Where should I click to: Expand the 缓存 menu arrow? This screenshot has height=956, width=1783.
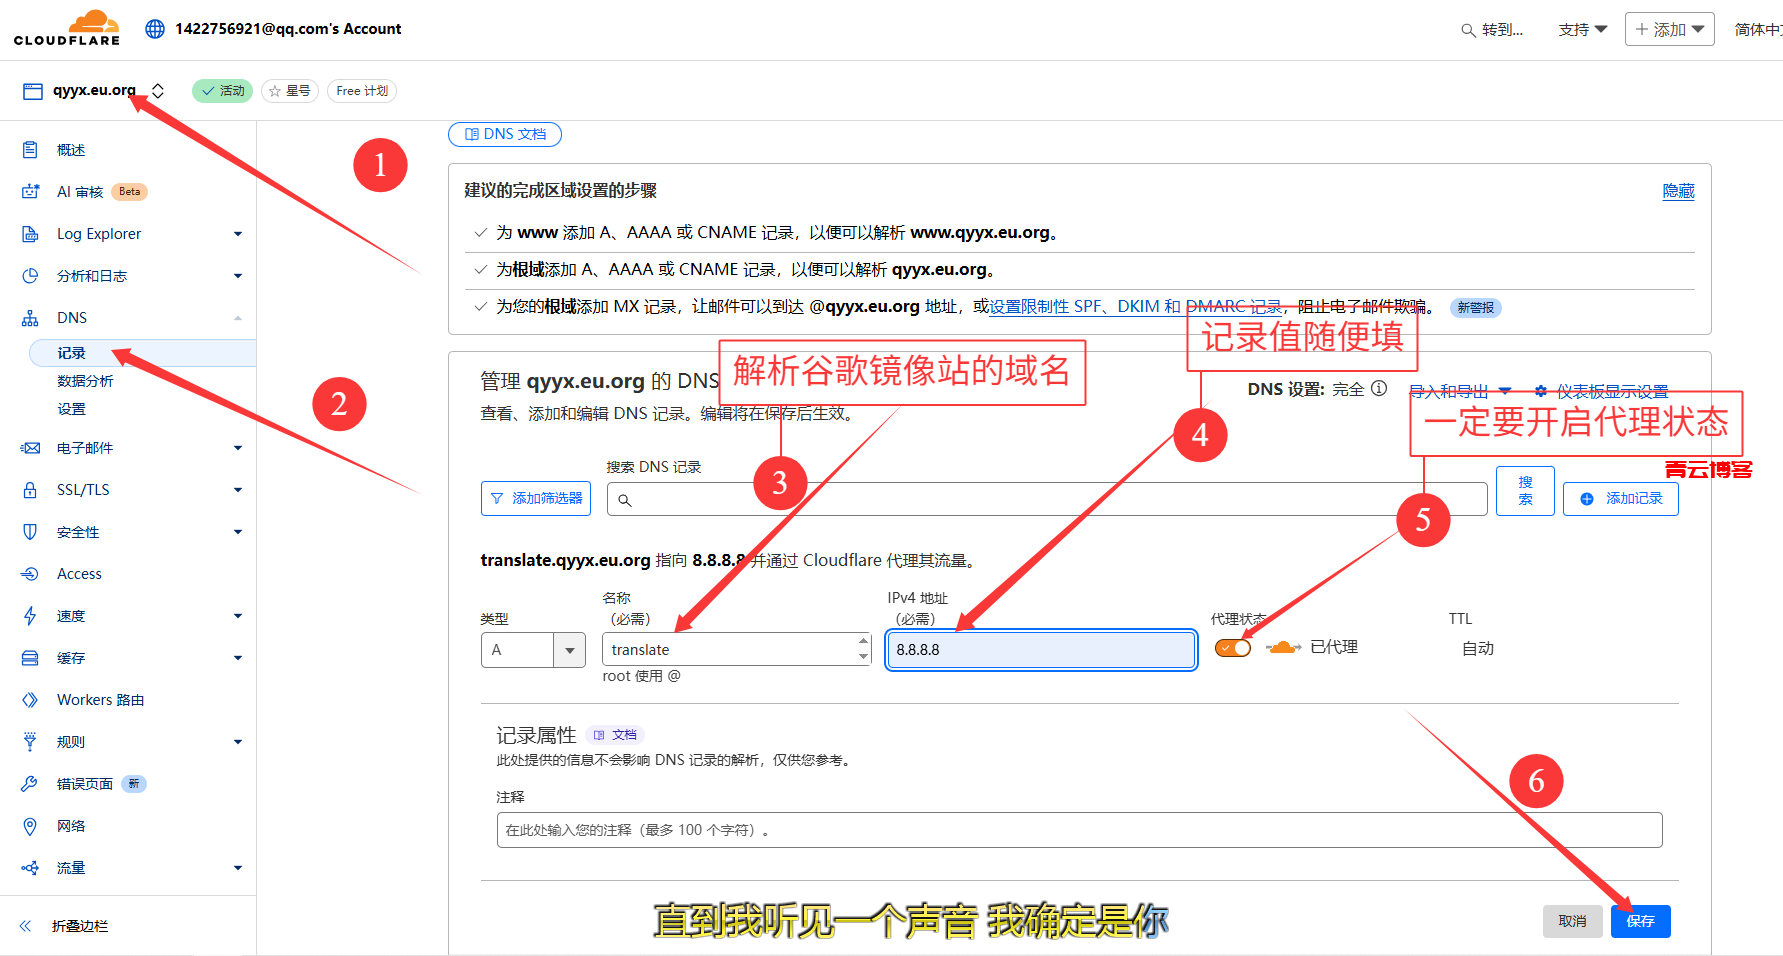[x=238, y=658]
